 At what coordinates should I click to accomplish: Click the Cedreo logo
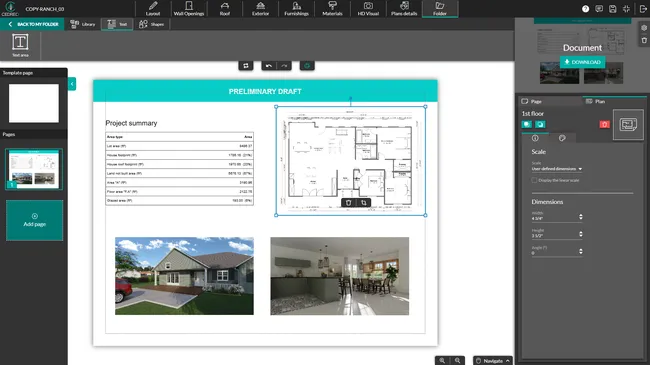pos(10,8)
